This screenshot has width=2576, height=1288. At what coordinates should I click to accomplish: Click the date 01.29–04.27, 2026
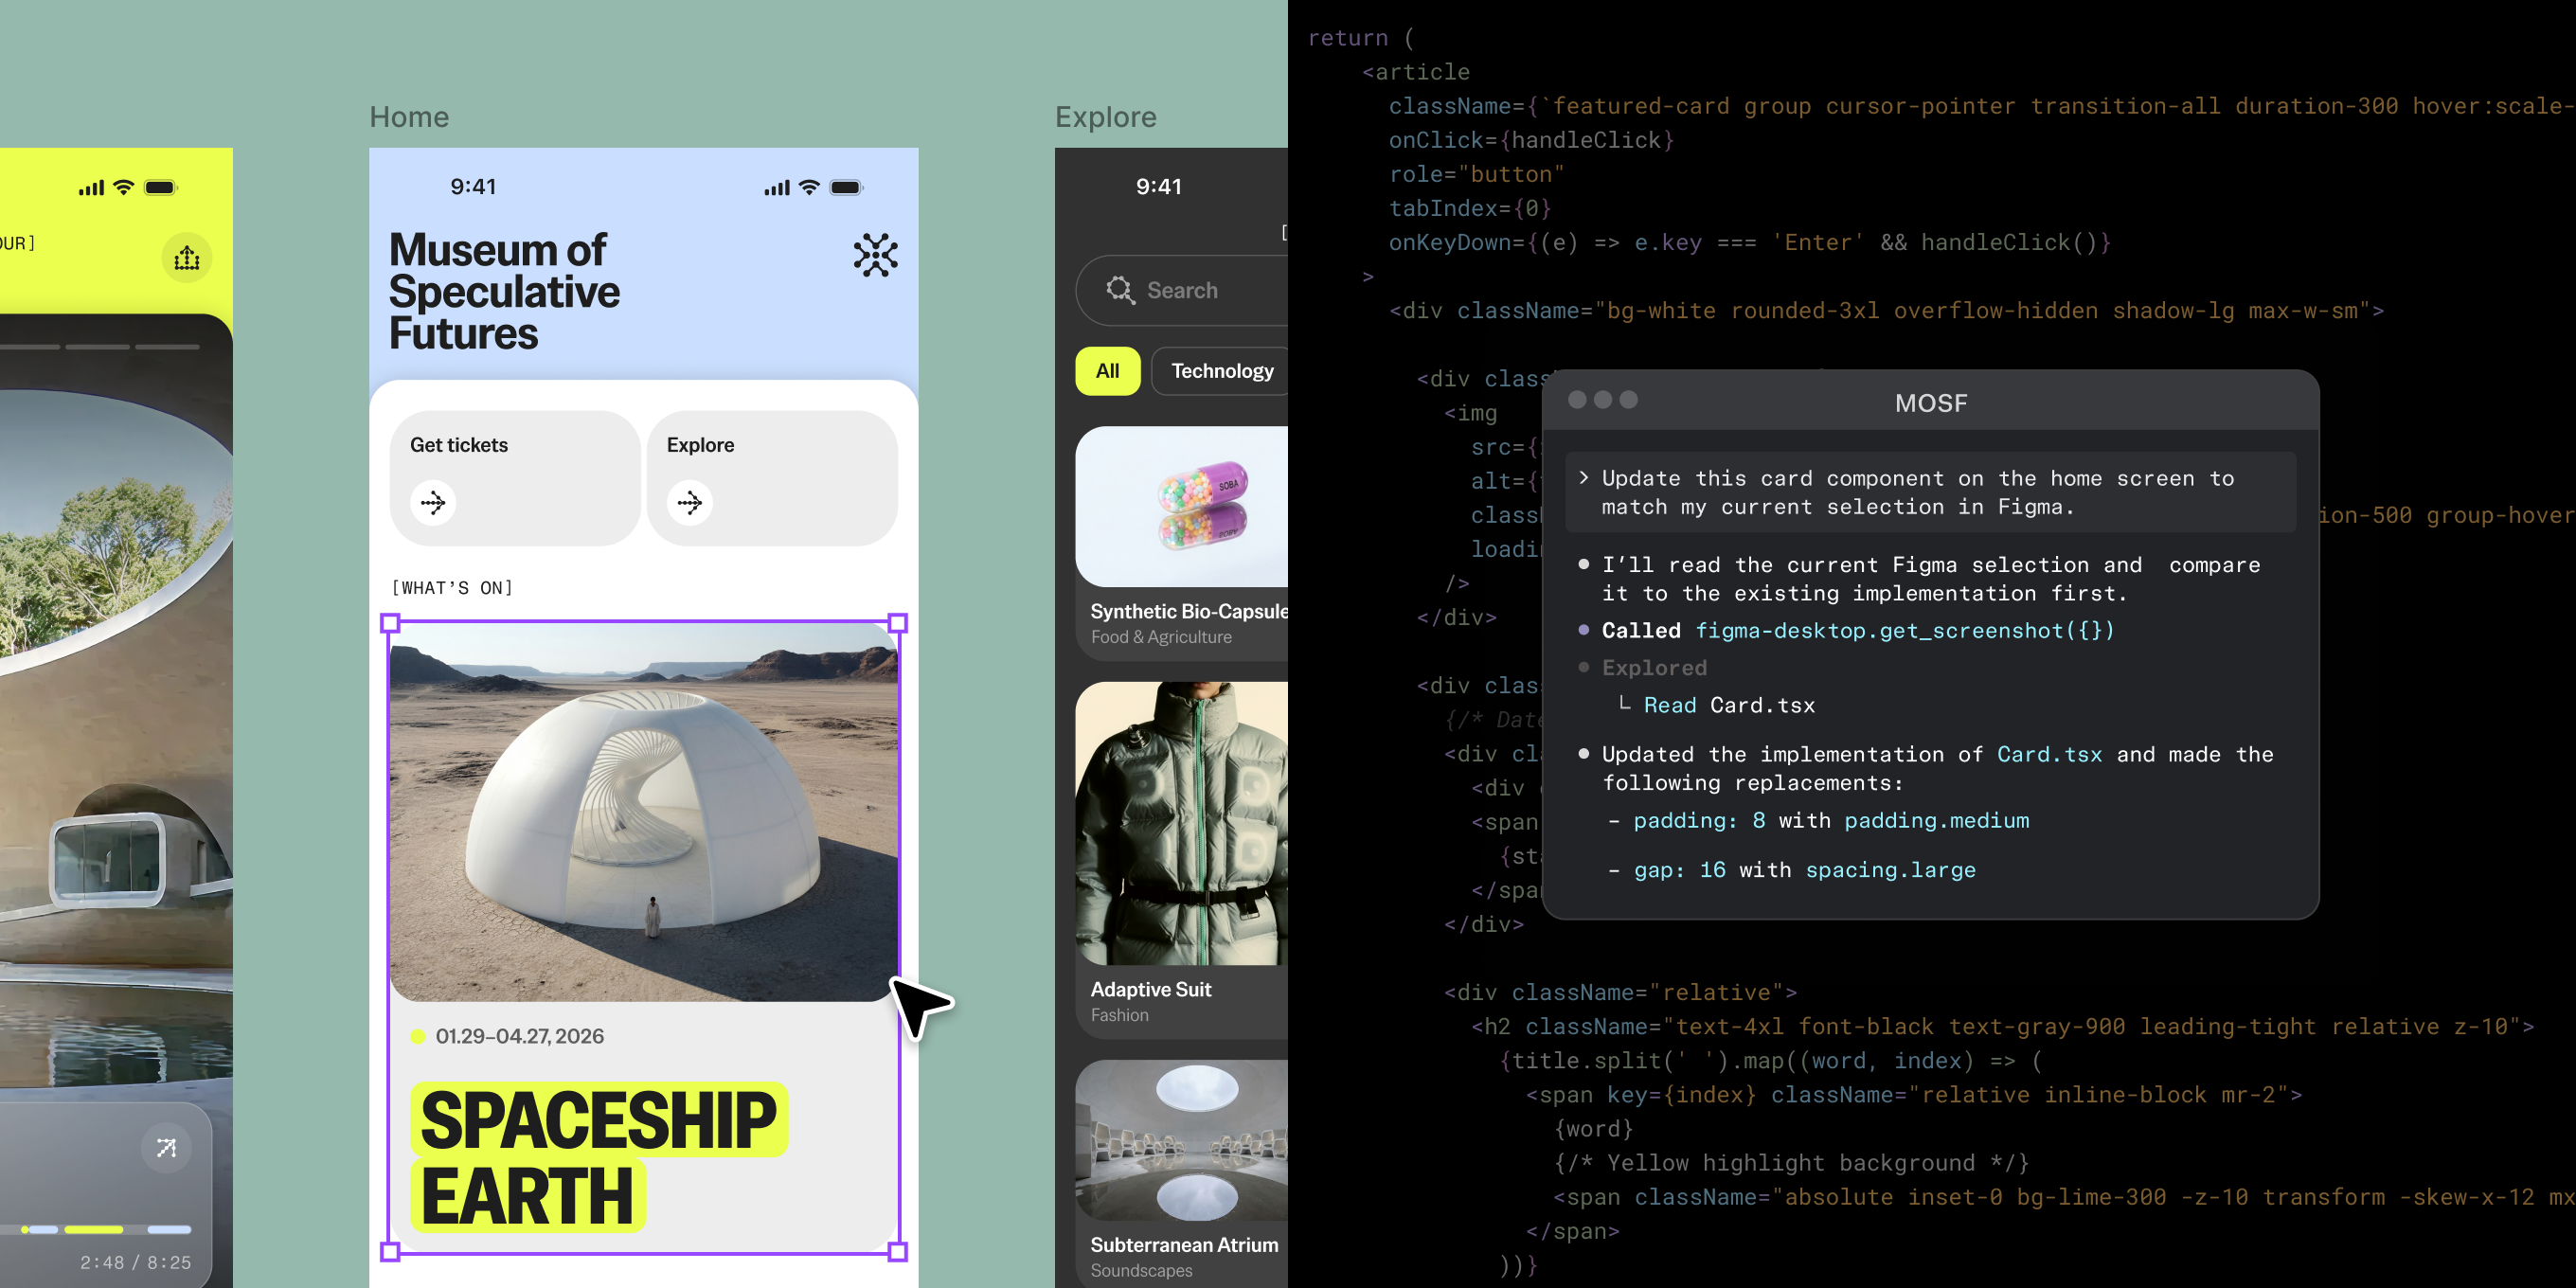519,1036
